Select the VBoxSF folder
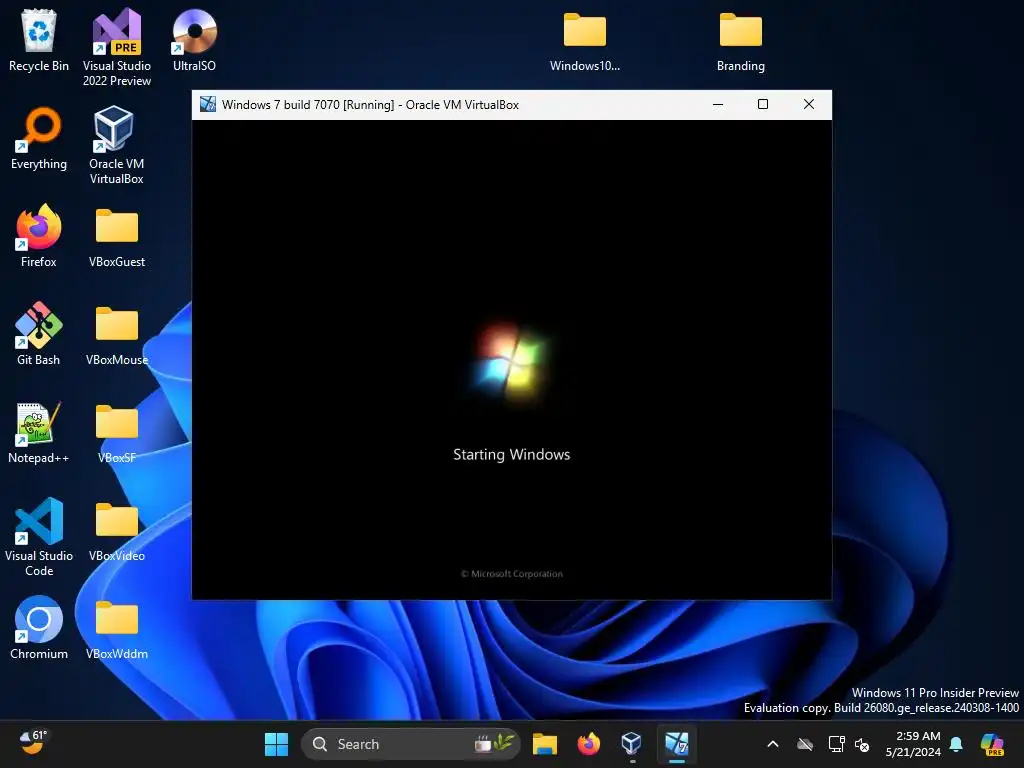Viewport: 1024px width, 768px height. tap(116, 434)
